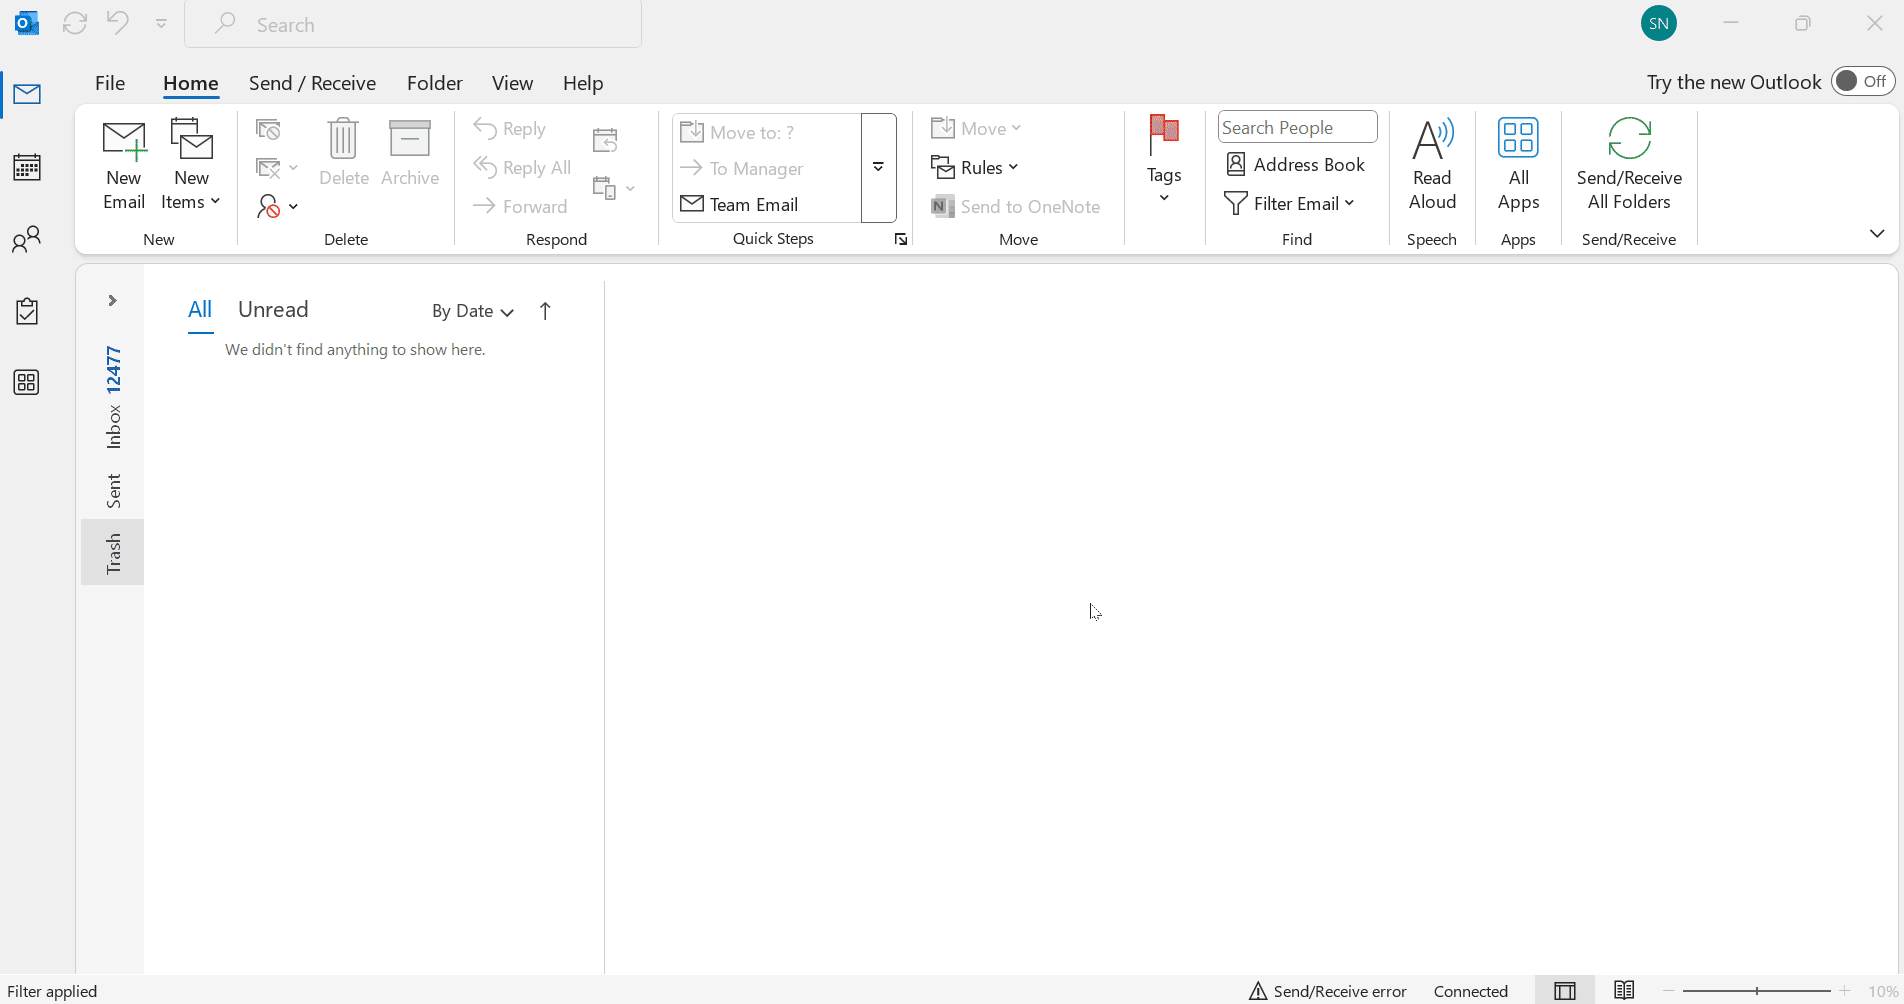Click Send/Receive All Folders
Image resolution: width=1904 pixels, height=1004 pixels.
coord(1629,163)
